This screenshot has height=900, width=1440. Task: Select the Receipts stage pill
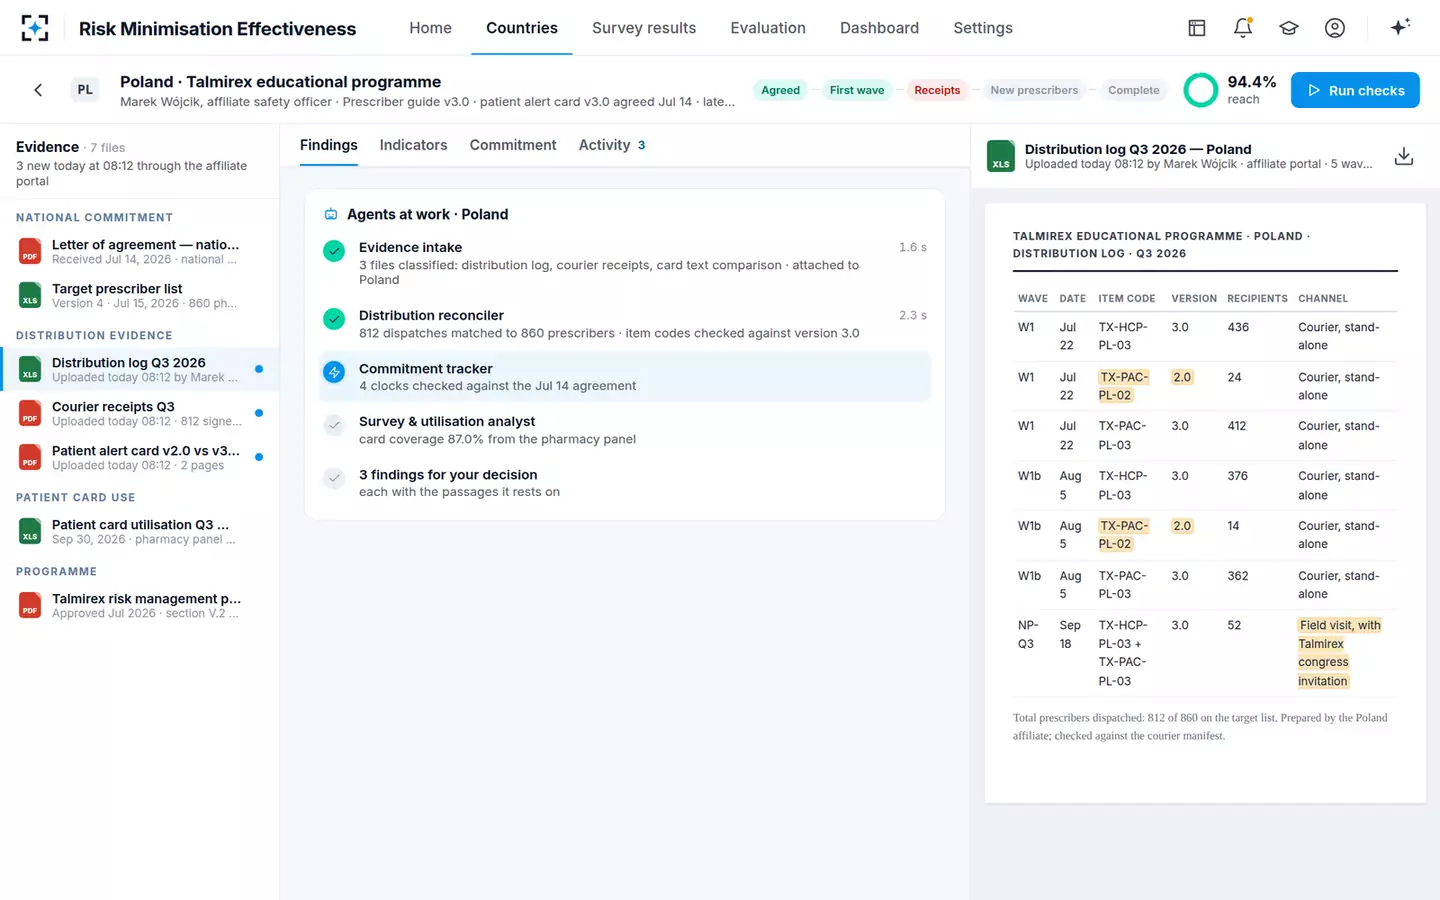[937, 90]
